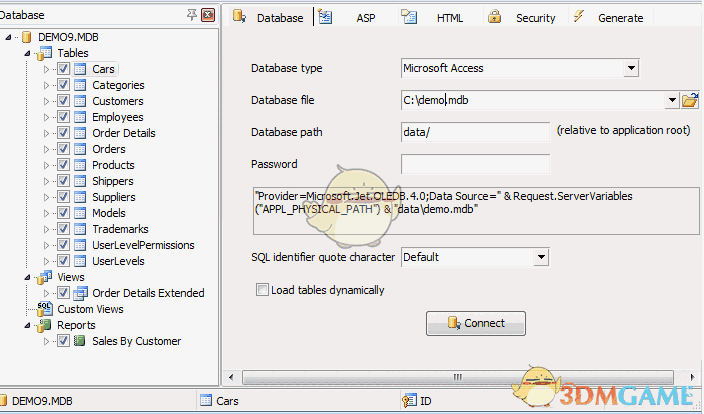Click the Reports folder icon
This screenshot has height=414, width=704.
pyautogui.click(x=44, y=325)
